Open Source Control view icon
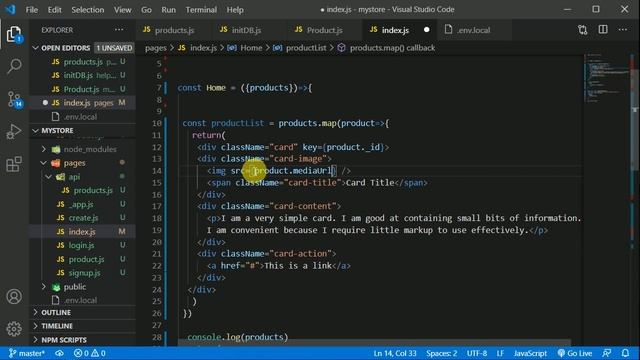This screenshot has height=360, width=640. pyautogui.click(x=14, y=99)
